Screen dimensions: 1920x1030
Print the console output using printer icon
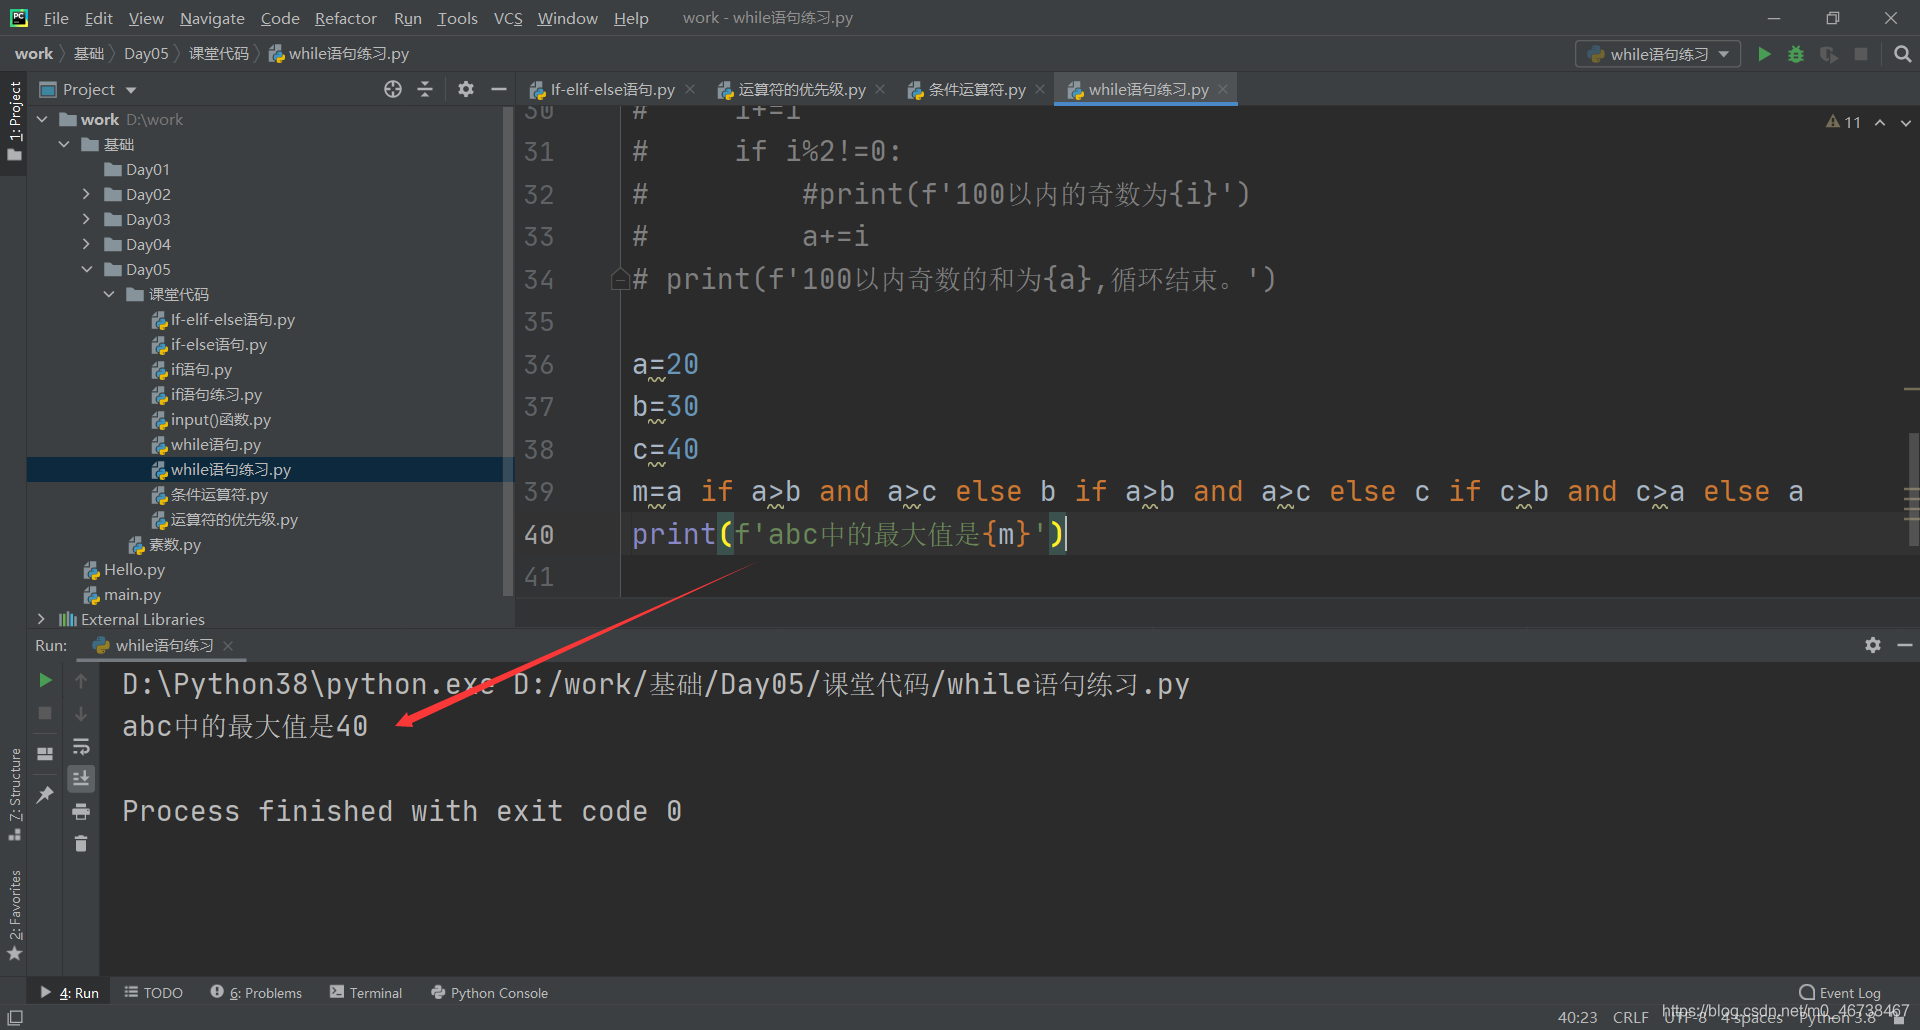[x=81, y=811]
